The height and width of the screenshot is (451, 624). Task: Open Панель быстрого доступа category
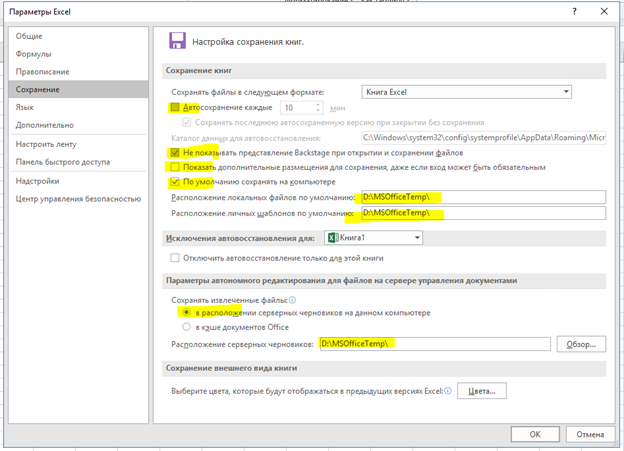[x=78, y=162]
